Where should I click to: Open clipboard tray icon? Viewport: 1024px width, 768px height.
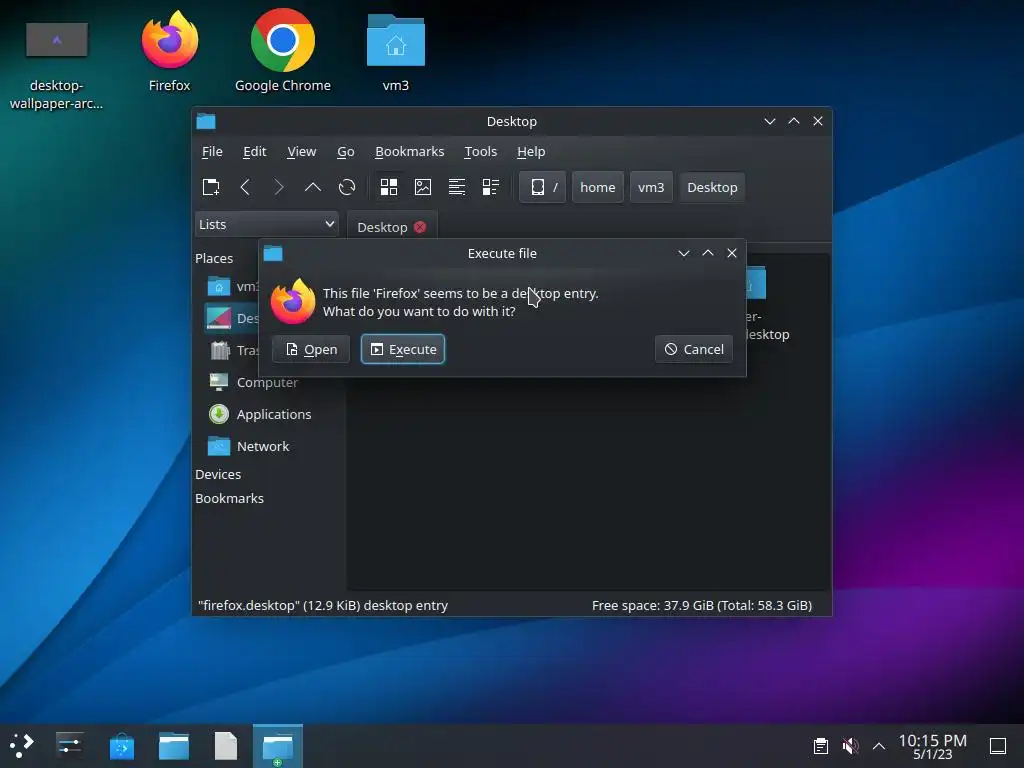point(821,746)
